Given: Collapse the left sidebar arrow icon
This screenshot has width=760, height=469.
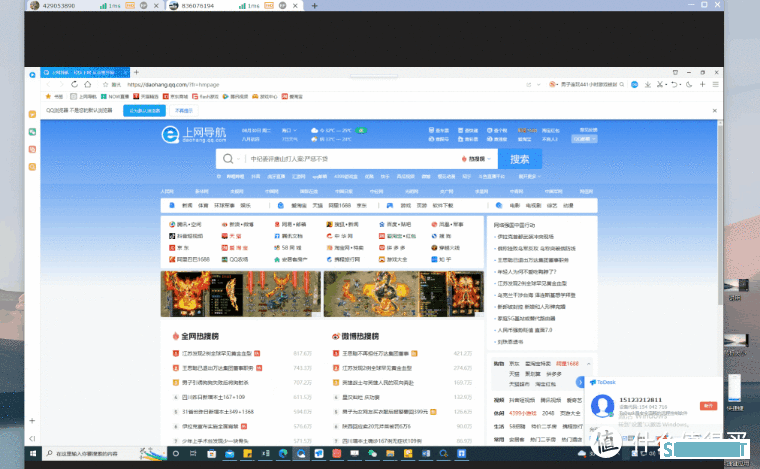Looking at the screenshot, I should [32, 438].
